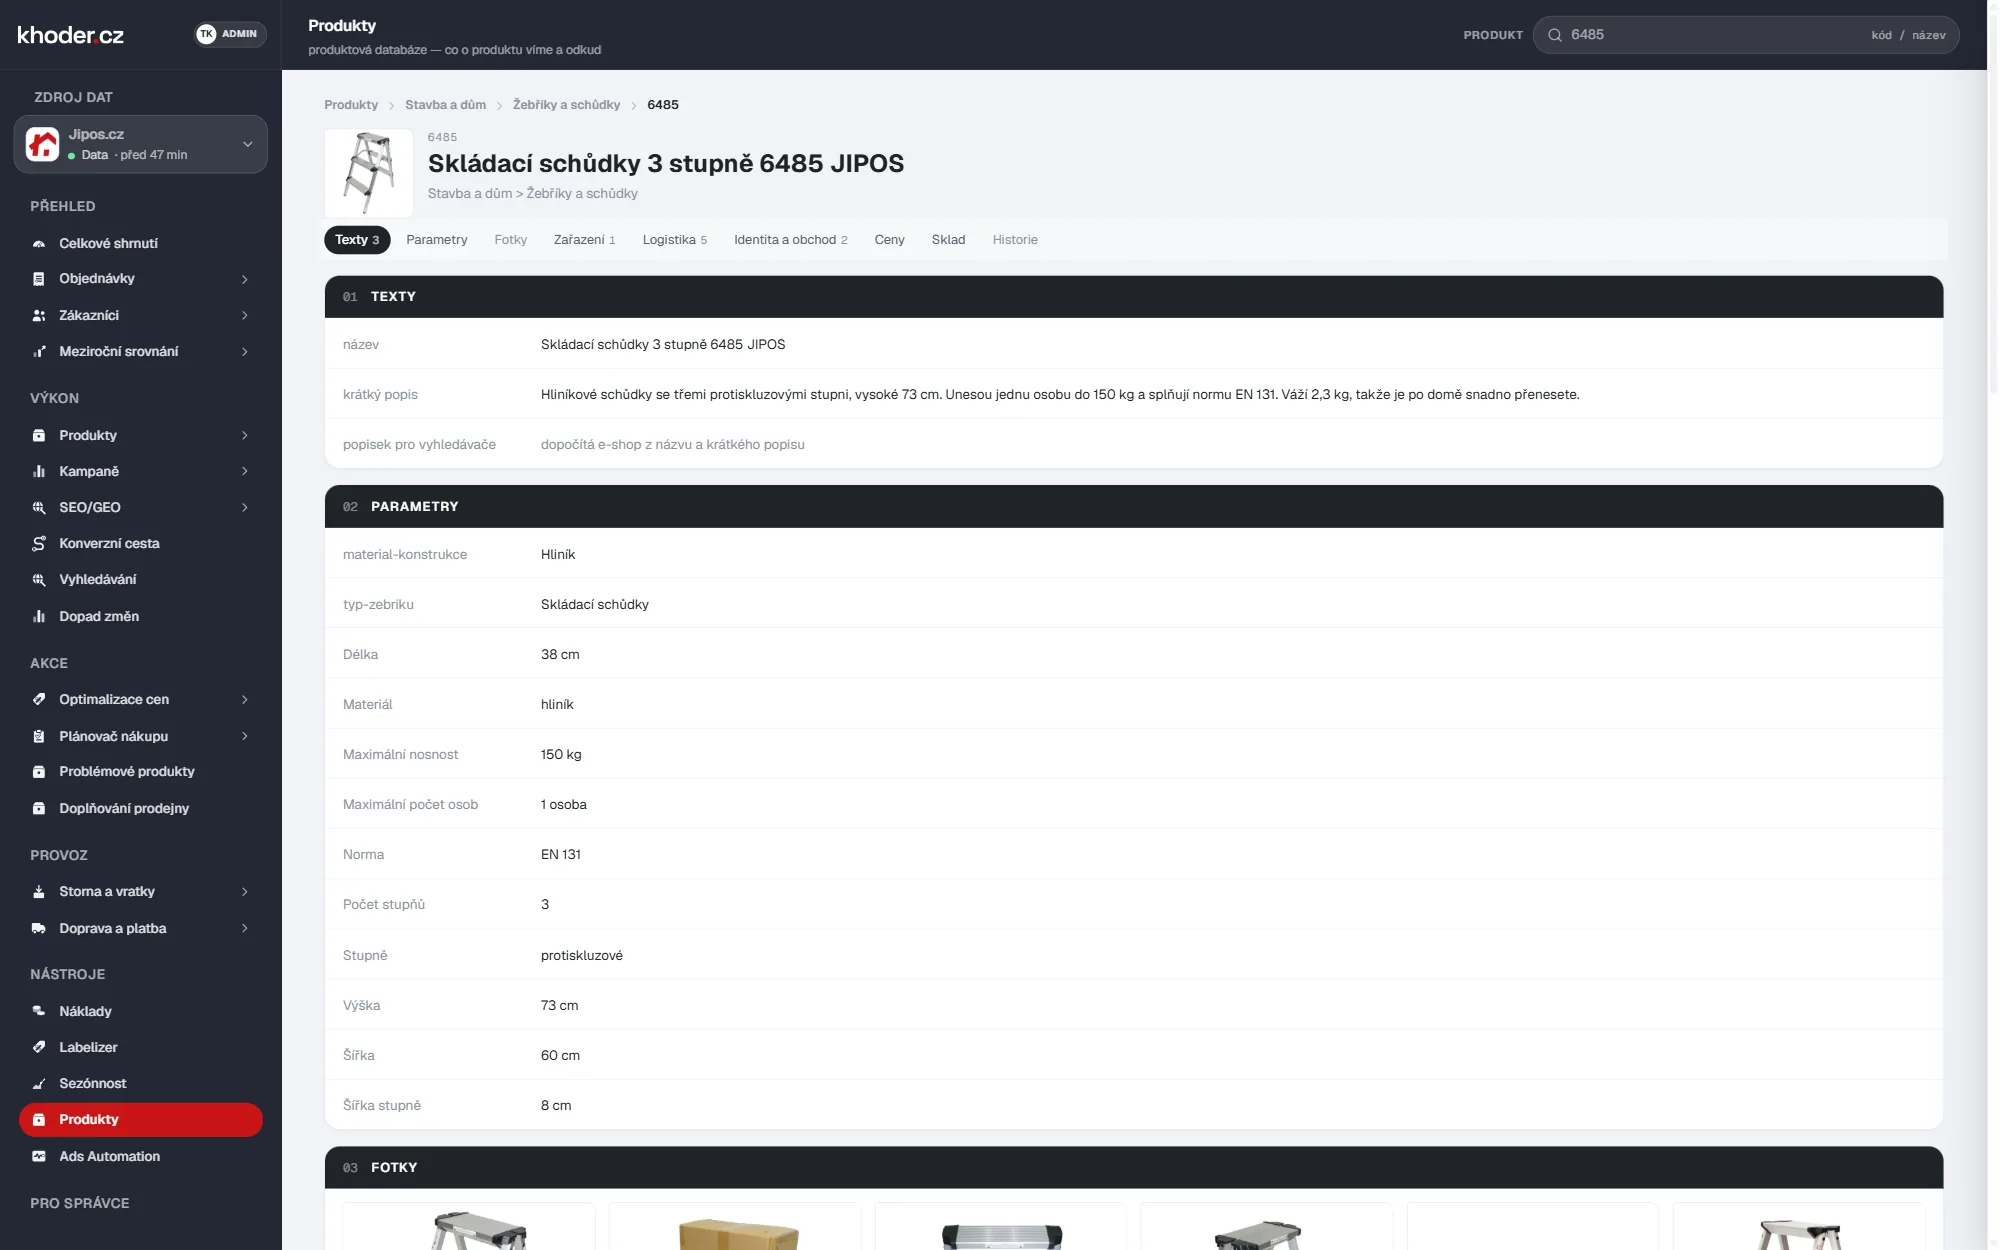
Task: Click the Meziroční srovnání chart icon
Action: [39, 351]
